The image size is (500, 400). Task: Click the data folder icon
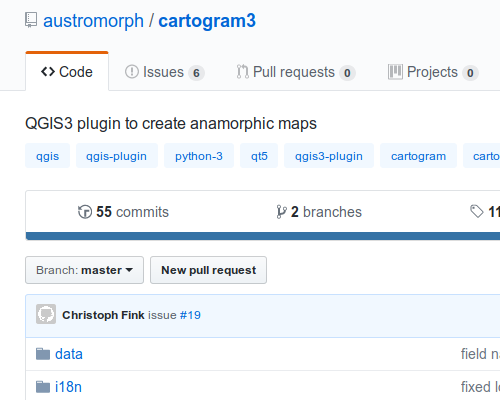click(43, 354)
